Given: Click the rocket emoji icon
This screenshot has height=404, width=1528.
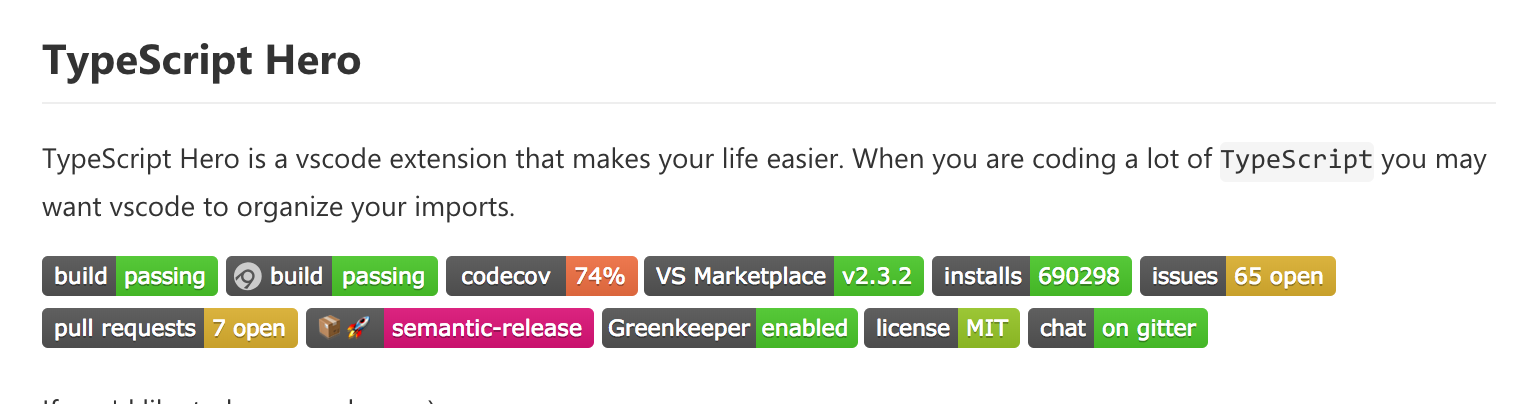Looking at the screenshot, I should click(x=357, y=328).
